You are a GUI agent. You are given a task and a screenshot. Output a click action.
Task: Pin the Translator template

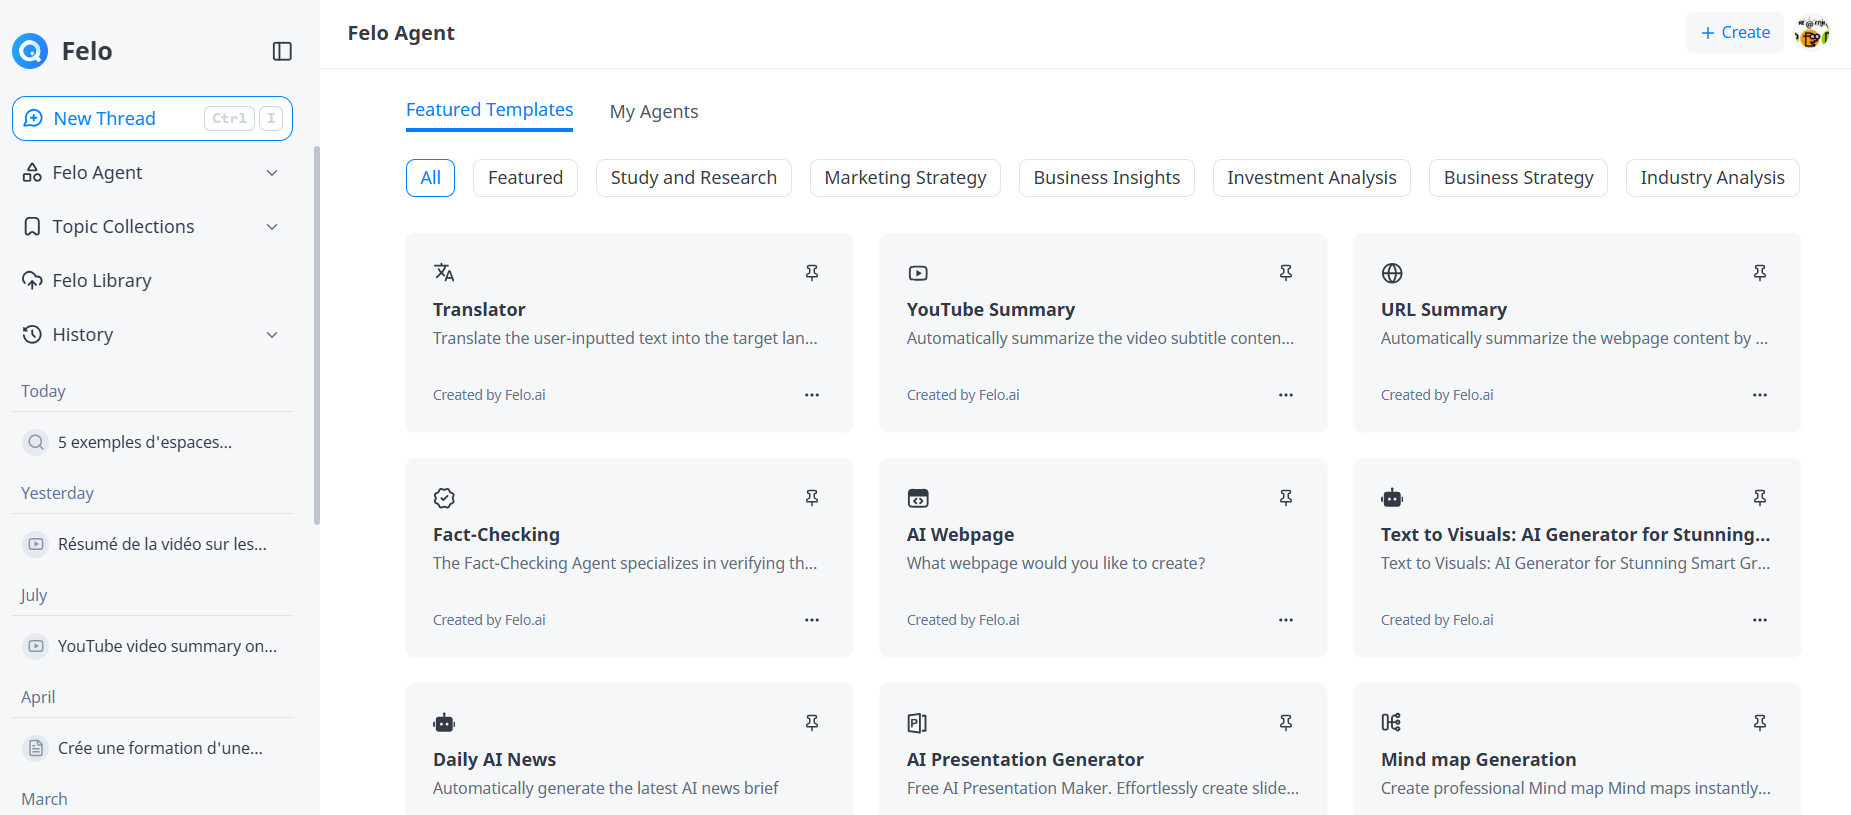pos(811,273)
